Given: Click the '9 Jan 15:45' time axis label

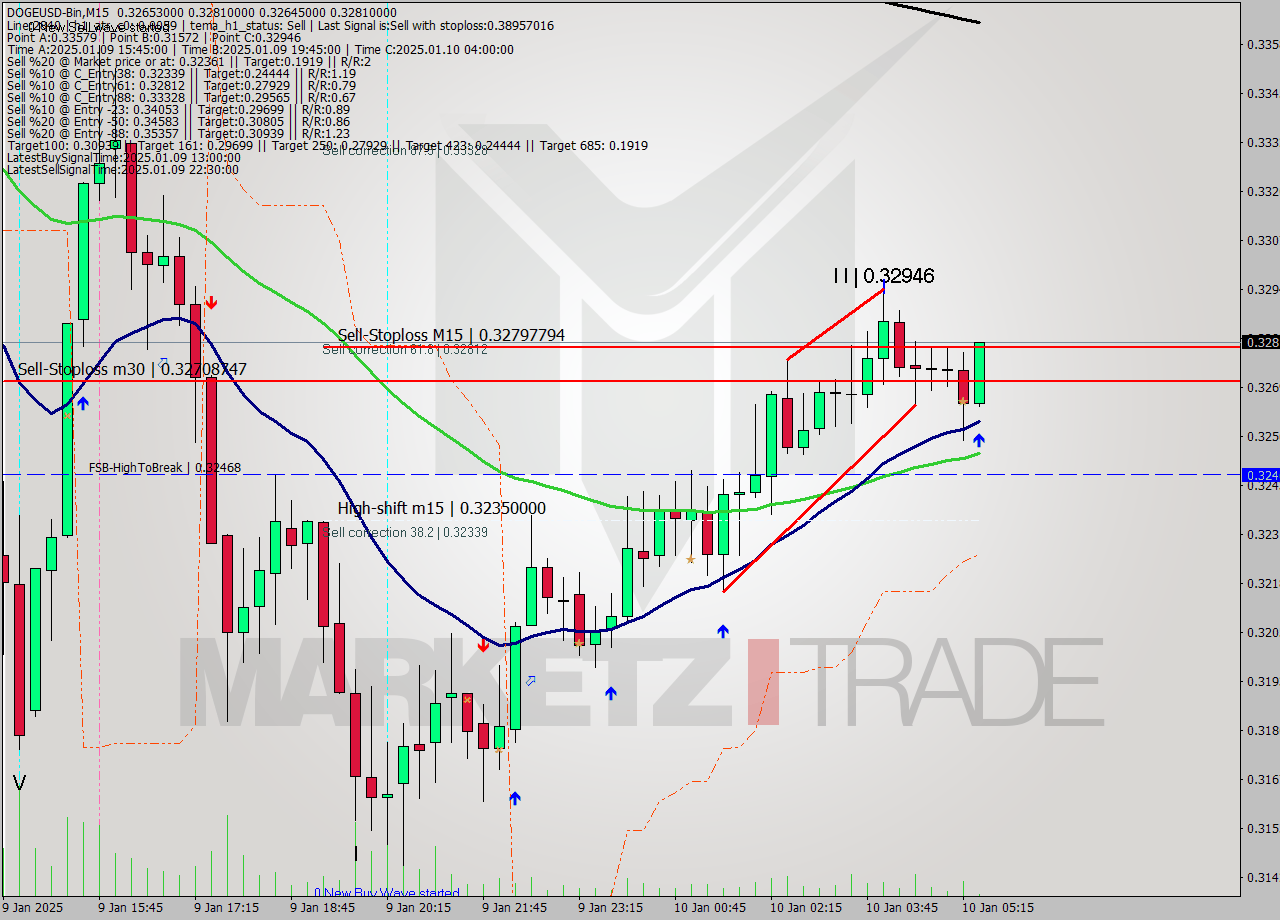Looking at the screenshot, I should coord(131,908).
